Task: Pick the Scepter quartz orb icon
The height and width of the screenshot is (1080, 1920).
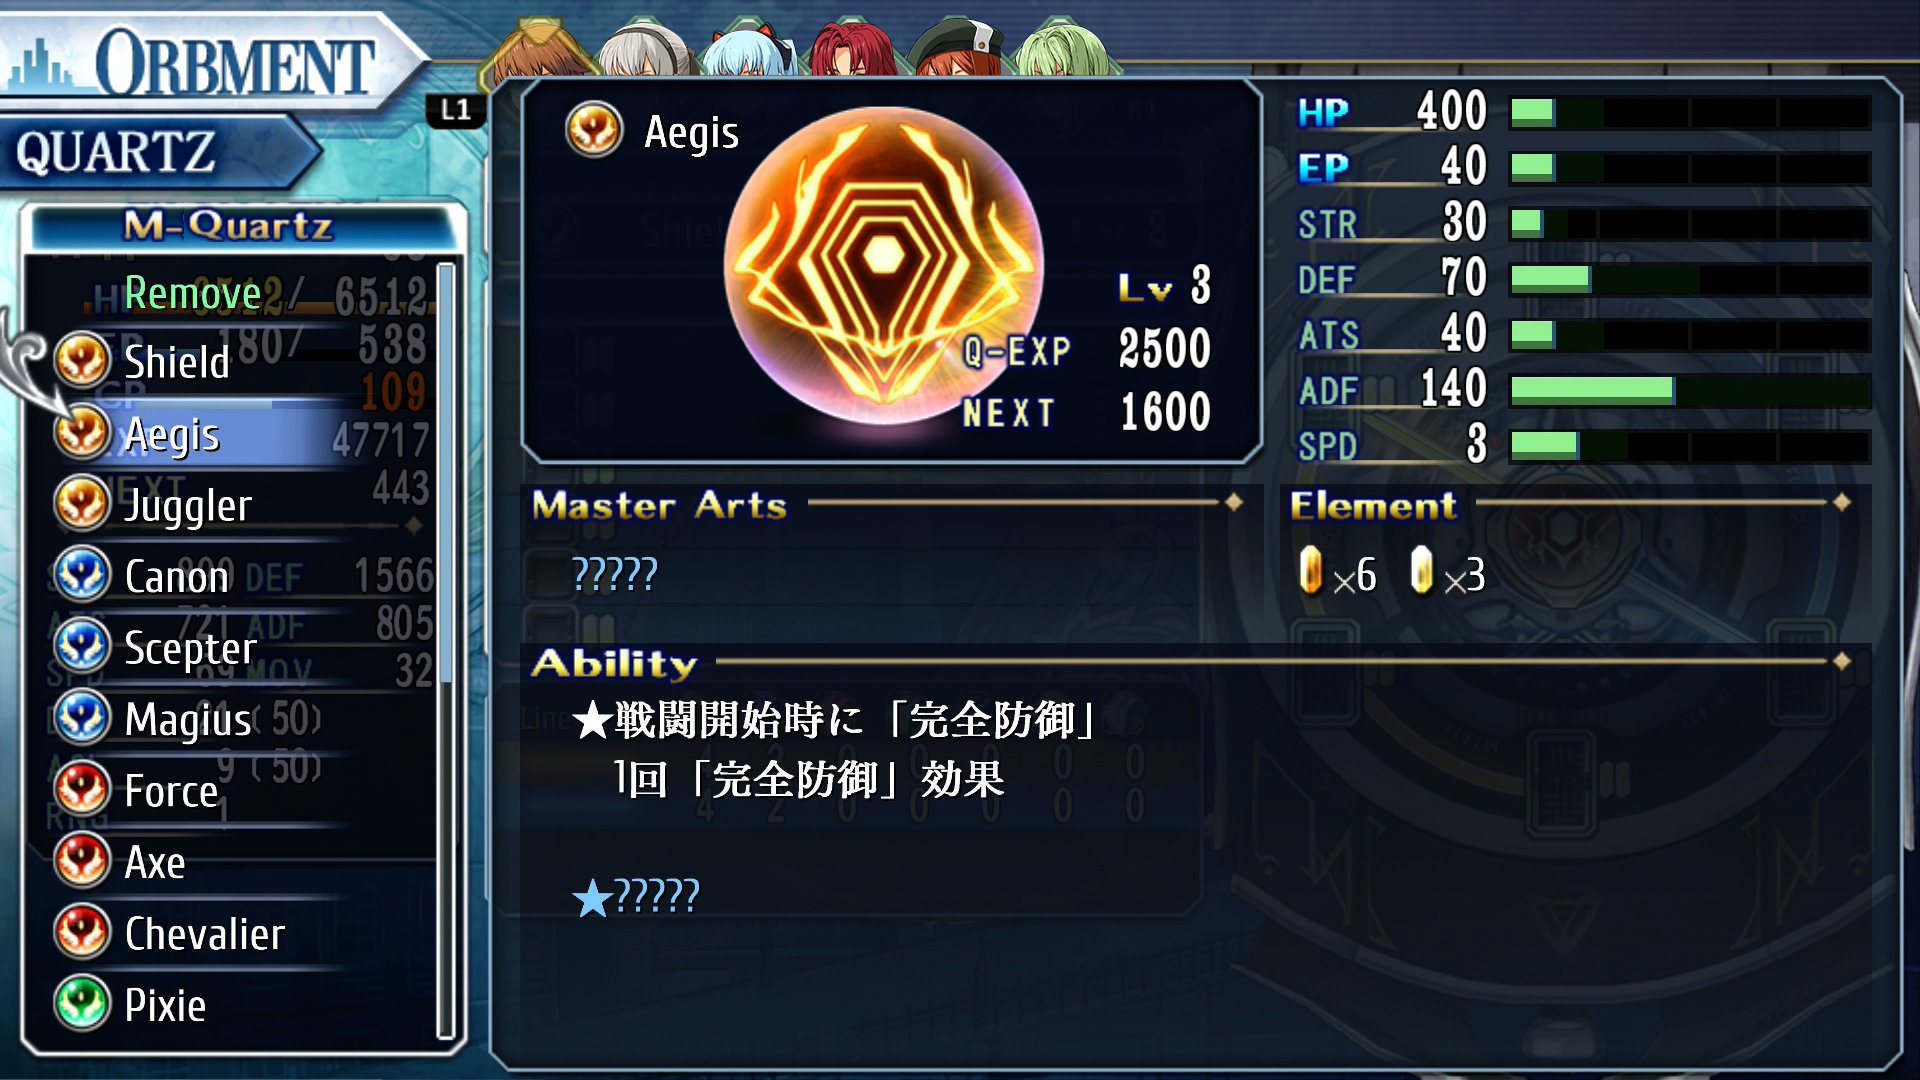Action: 82,647
